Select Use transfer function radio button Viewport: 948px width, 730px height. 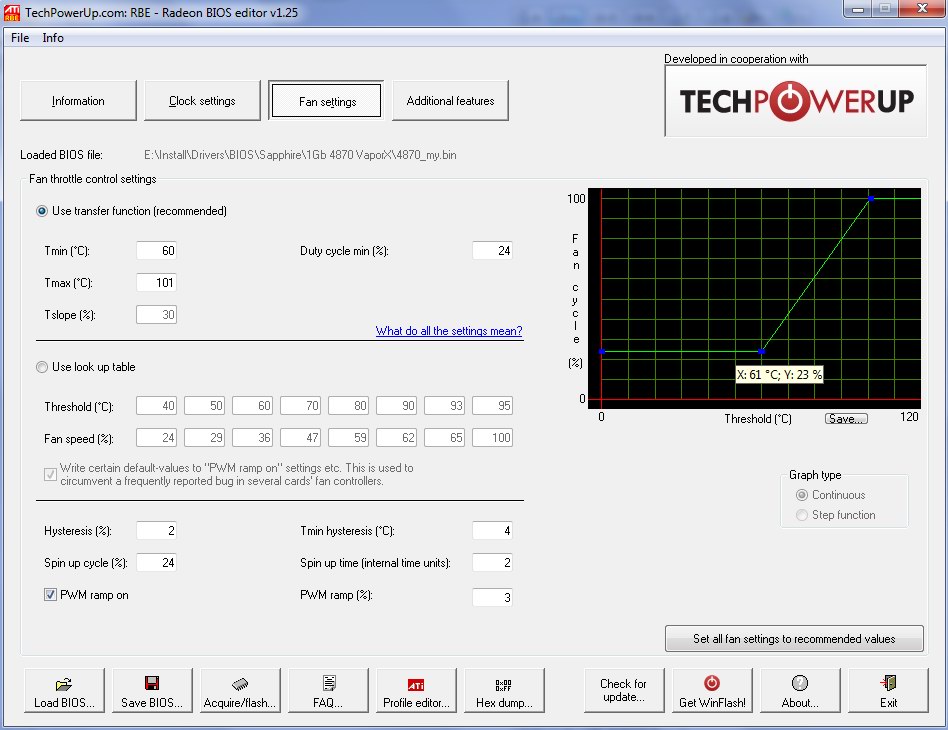pos(42,211)
